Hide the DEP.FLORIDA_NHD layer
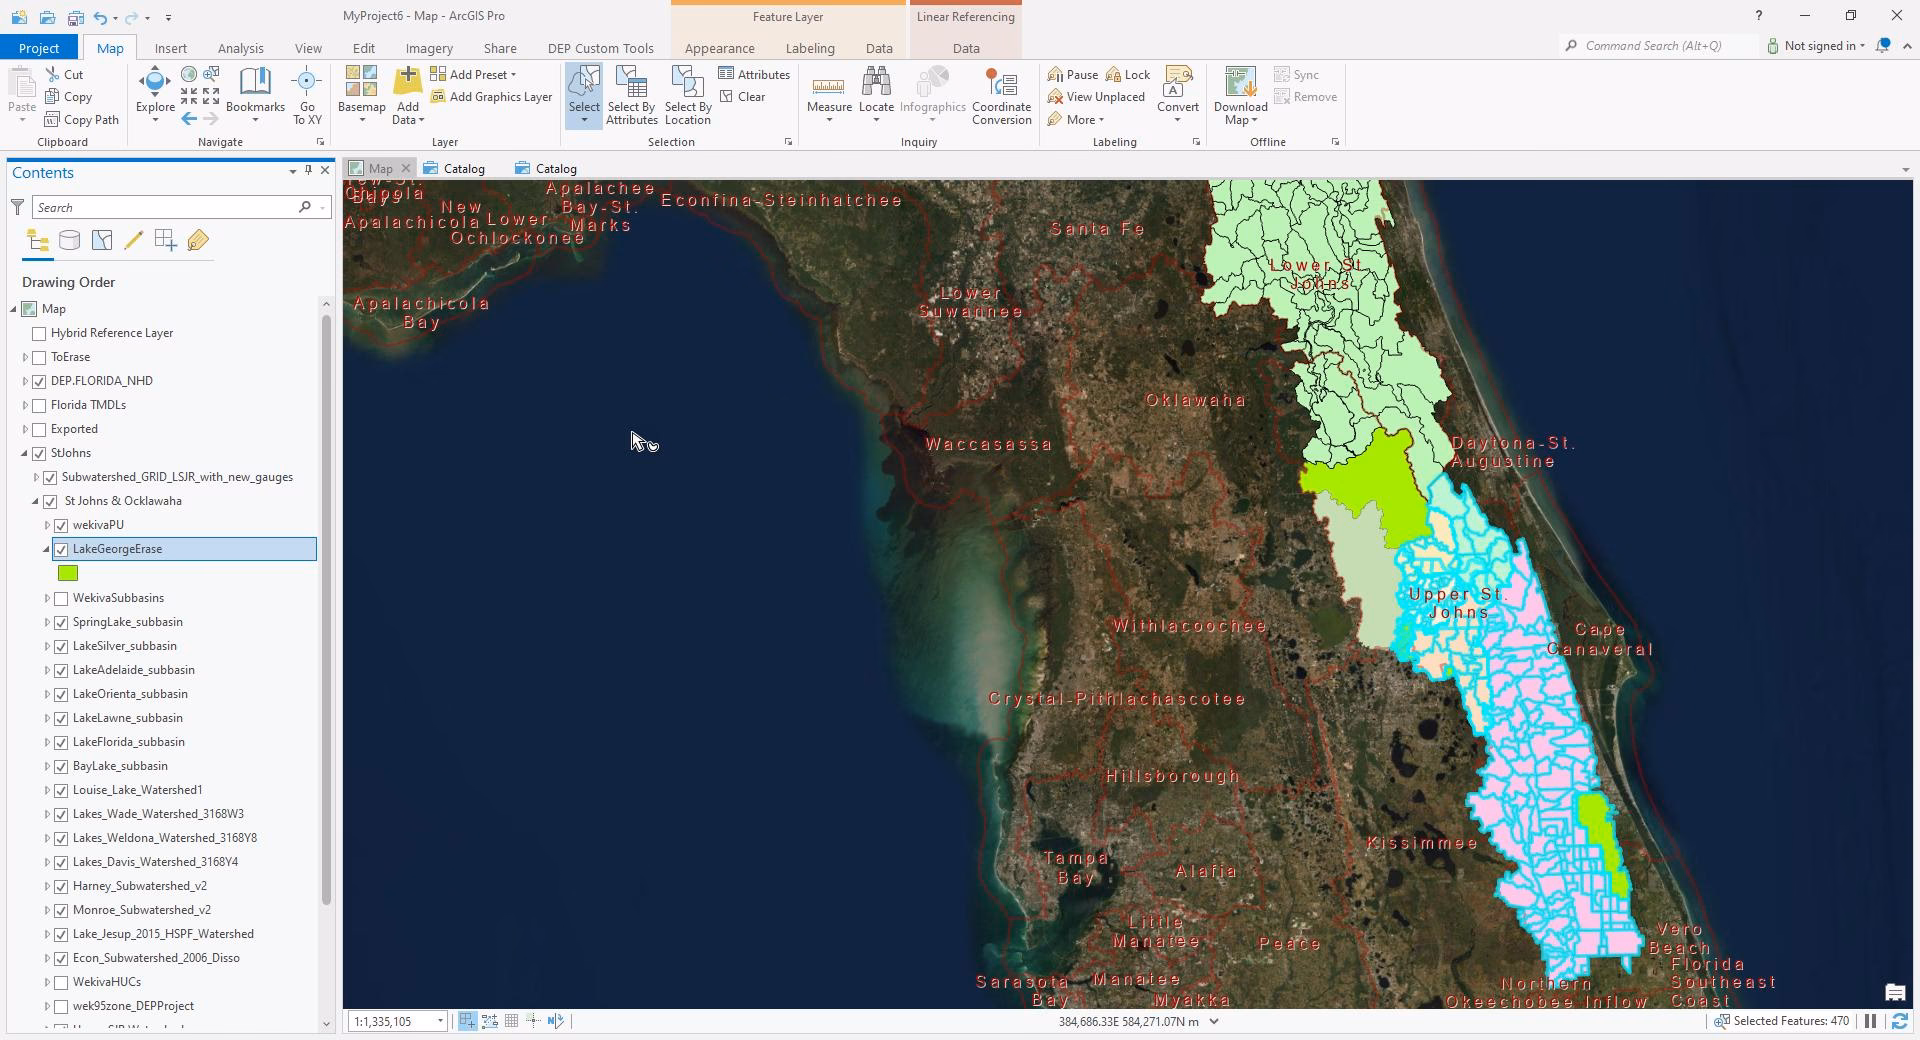This screenshot has height=1040, width=1920. point(38,381)
